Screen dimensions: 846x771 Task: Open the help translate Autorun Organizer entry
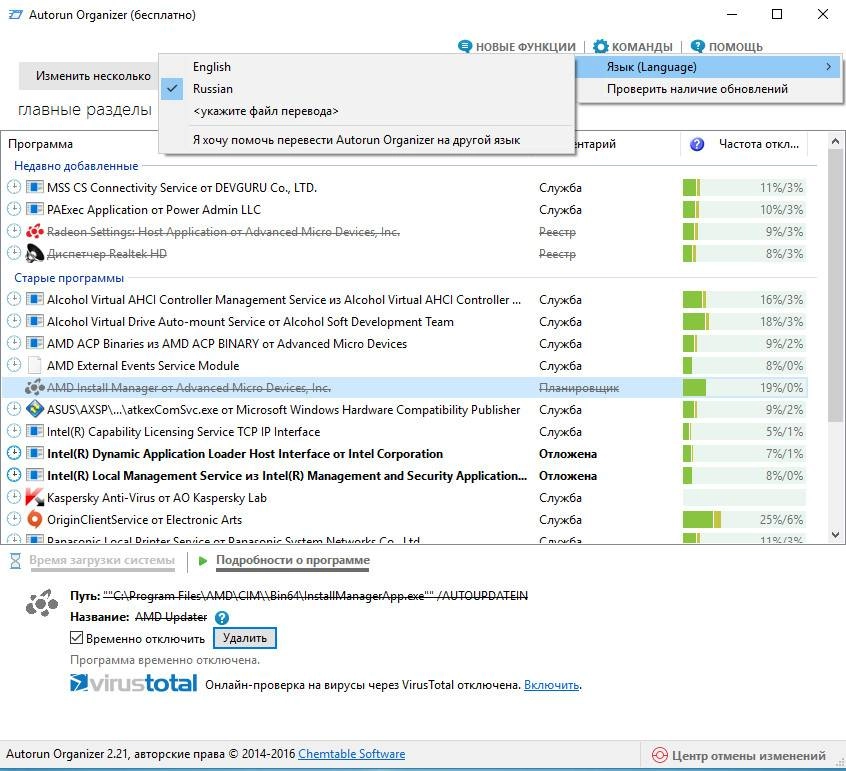(367, 140)
